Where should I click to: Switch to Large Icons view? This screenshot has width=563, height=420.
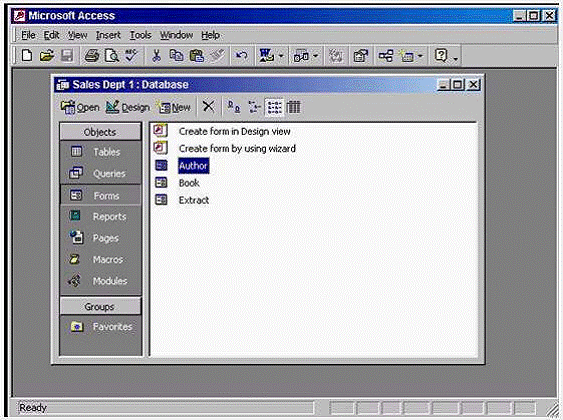click(234, 107)
